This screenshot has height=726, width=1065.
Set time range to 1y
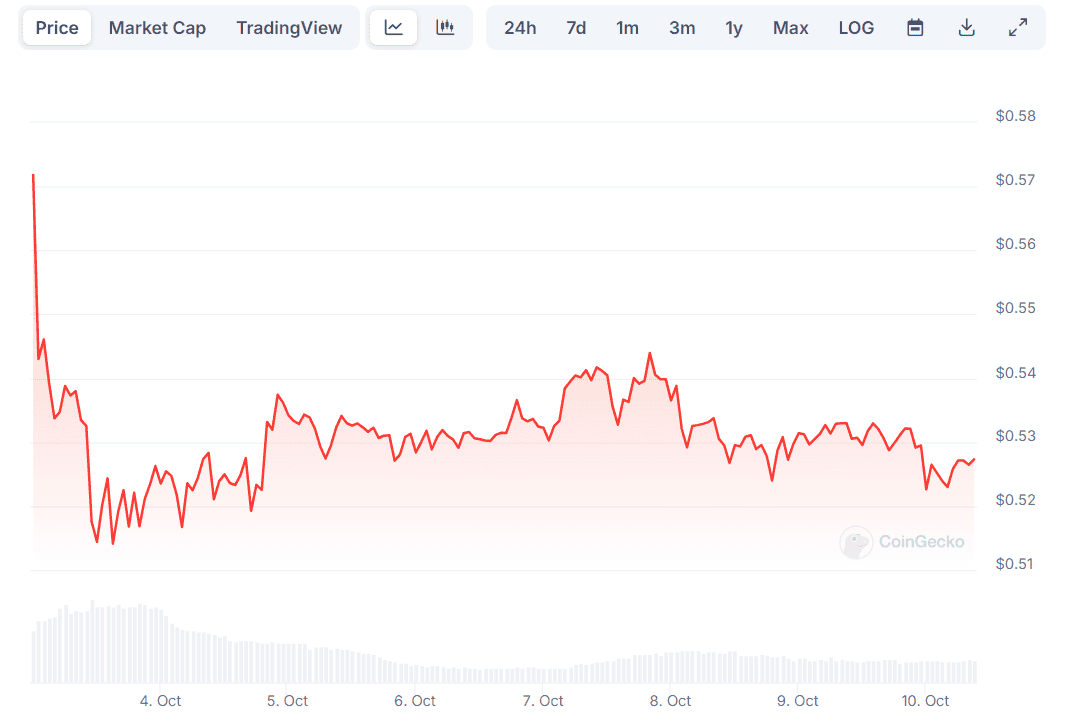[x=734, y=28]
